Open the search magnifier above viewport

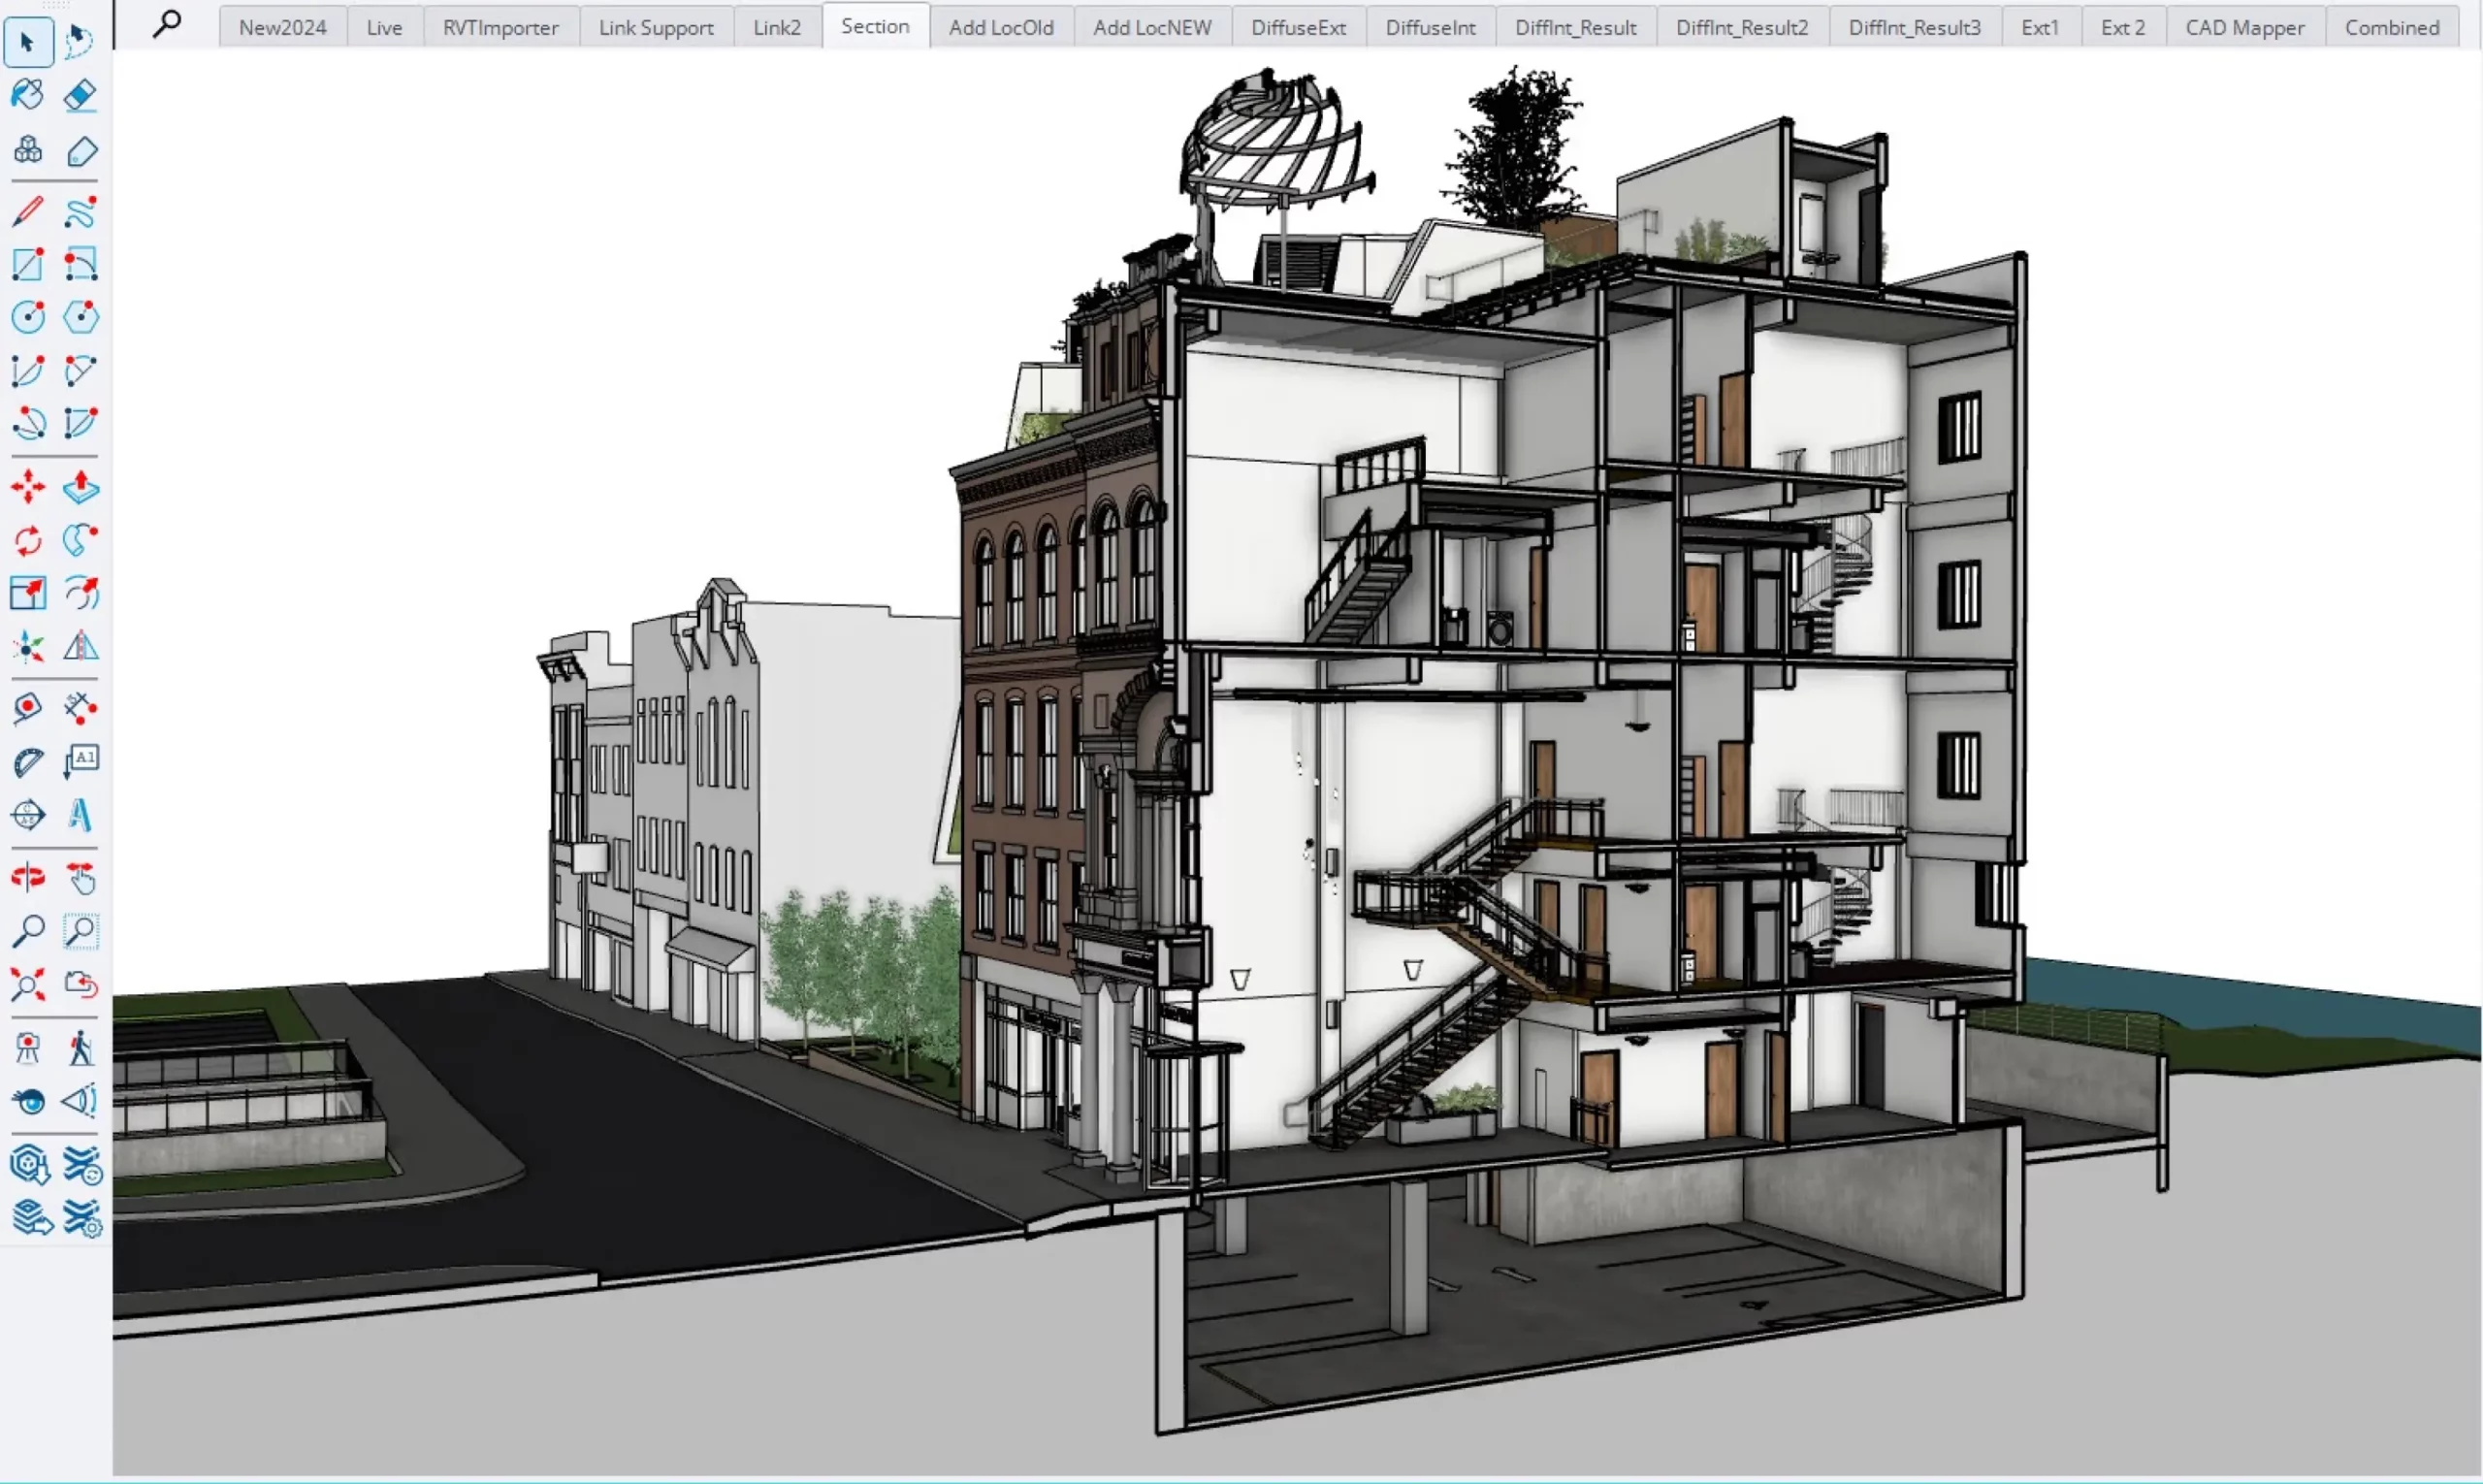pos(167,24)
